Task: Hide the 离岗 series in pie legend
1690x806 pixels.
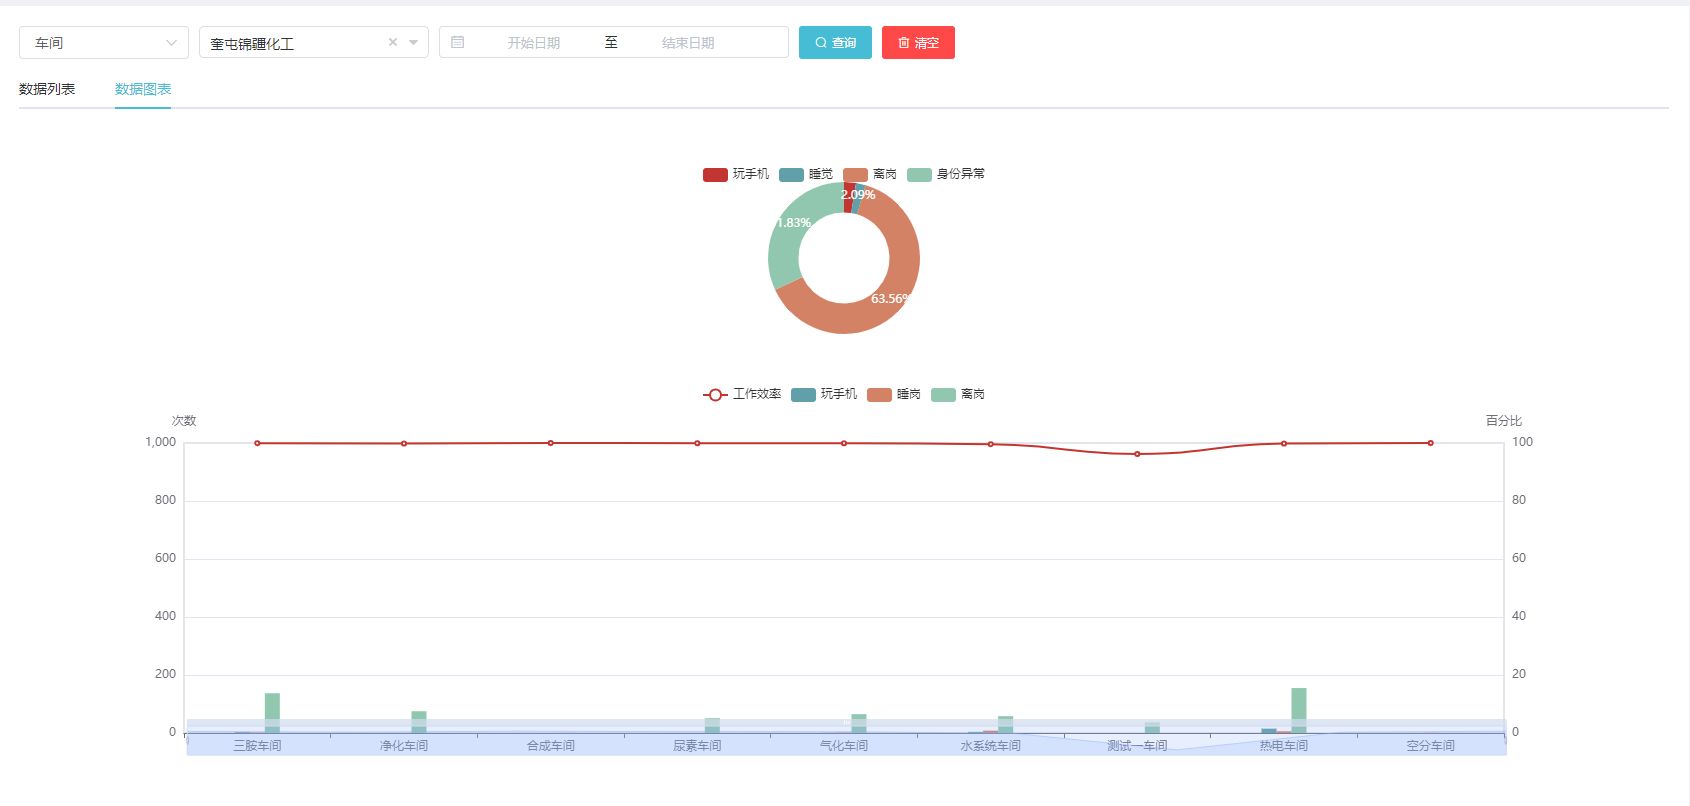Action: click(x=855, y=175)
